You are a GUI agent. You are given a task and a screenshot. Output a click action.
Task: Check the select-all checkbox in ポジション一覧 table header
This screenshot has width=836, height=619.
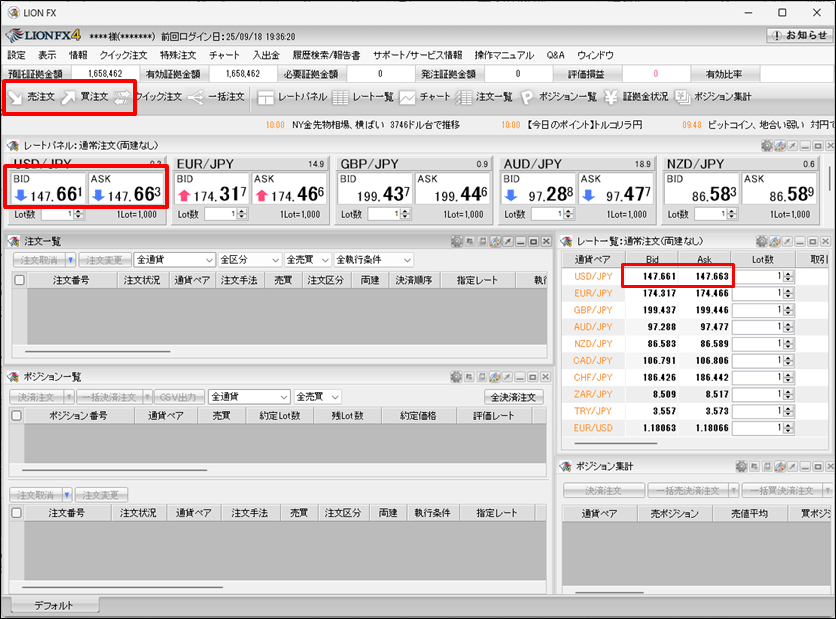point(17,415)
